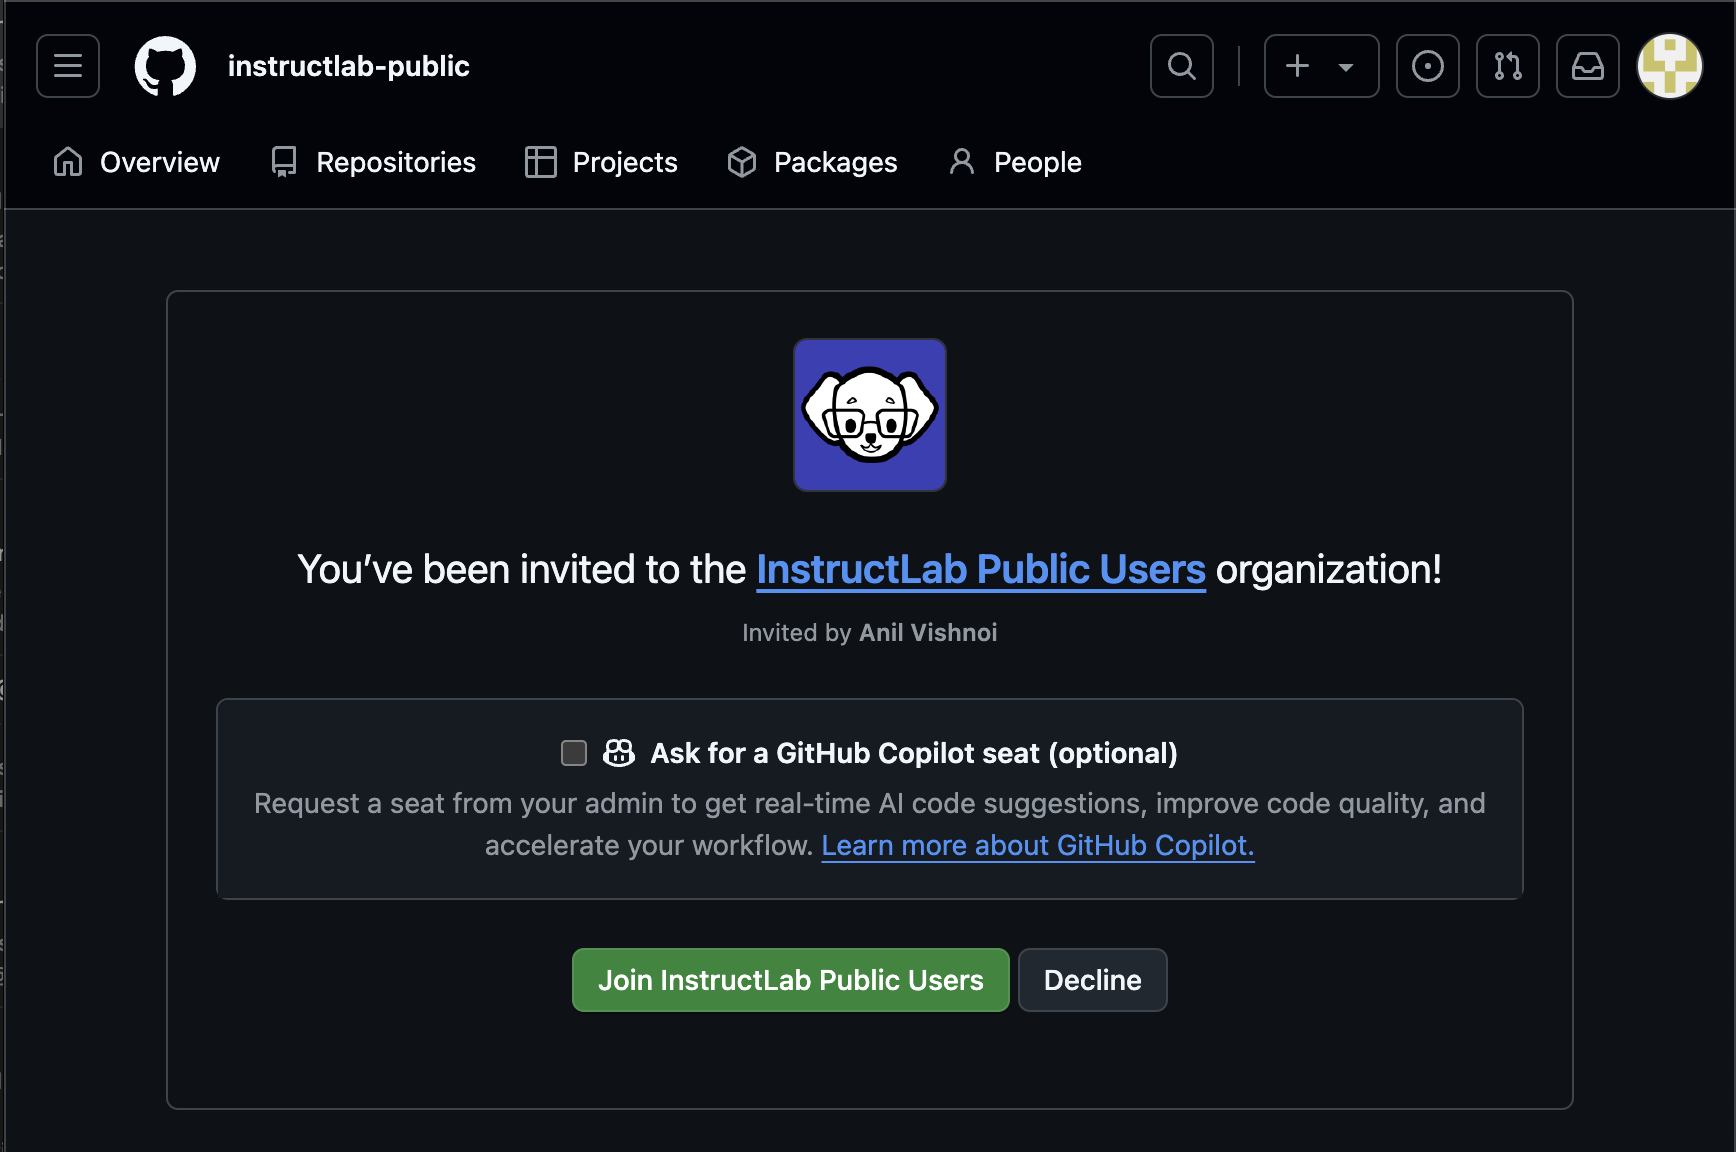1736x1152 pixels.
Task: Go to the Overview tab
Action: 136,162
